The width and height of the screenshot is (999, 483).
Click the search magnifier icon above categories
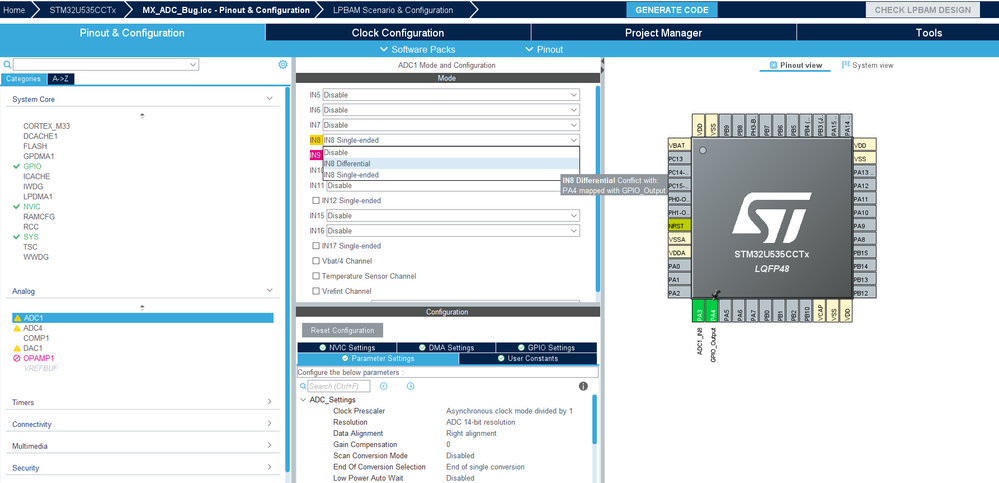(7, 64)
